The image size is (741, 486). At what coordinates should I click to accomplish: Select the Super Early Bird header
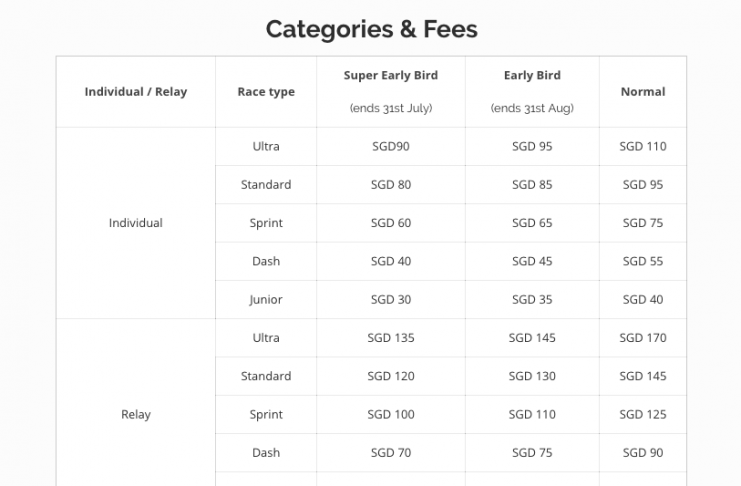(x=391, y=75)
